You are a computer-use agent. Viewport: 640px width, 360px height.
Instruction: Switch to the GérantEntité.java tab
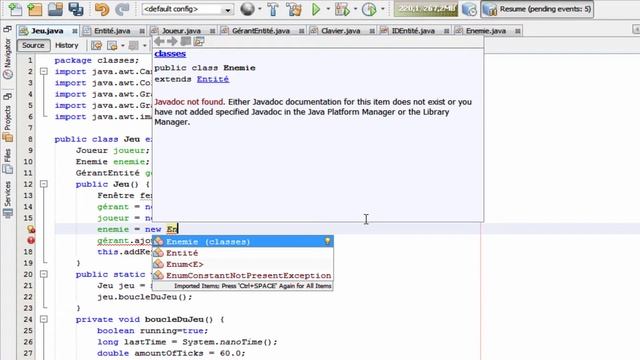(x=261, y=31)
